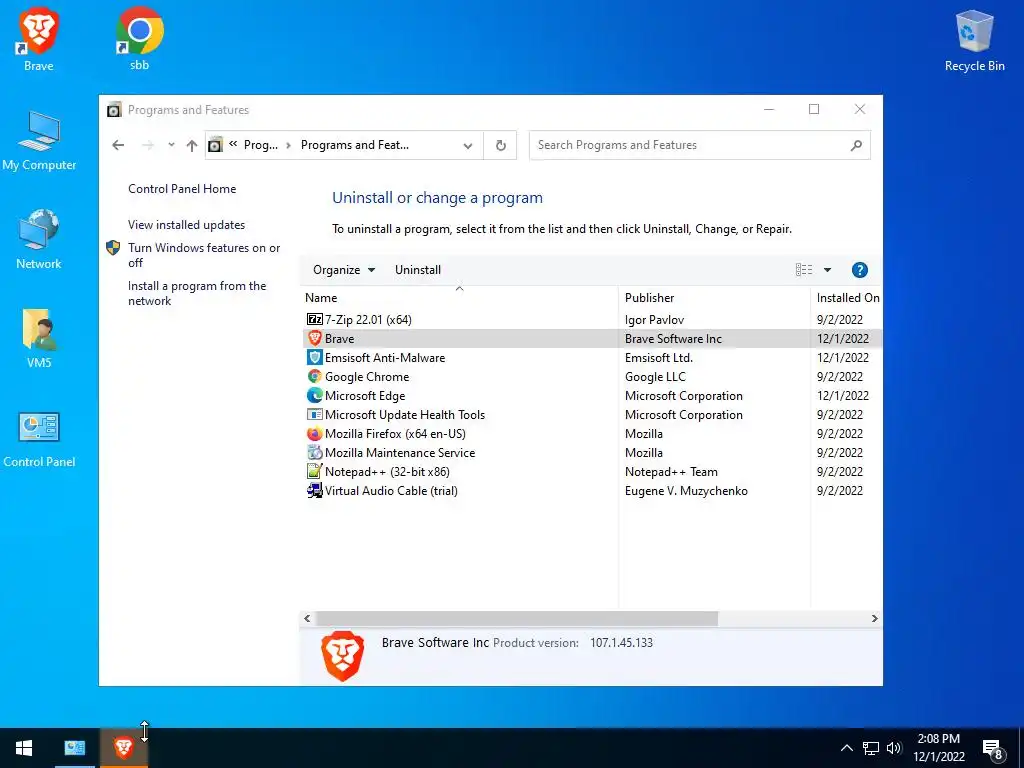This screenshot has width=1024, height=768.
Task: Open Turn Windows features on or off
Action: tap(204, 255)
